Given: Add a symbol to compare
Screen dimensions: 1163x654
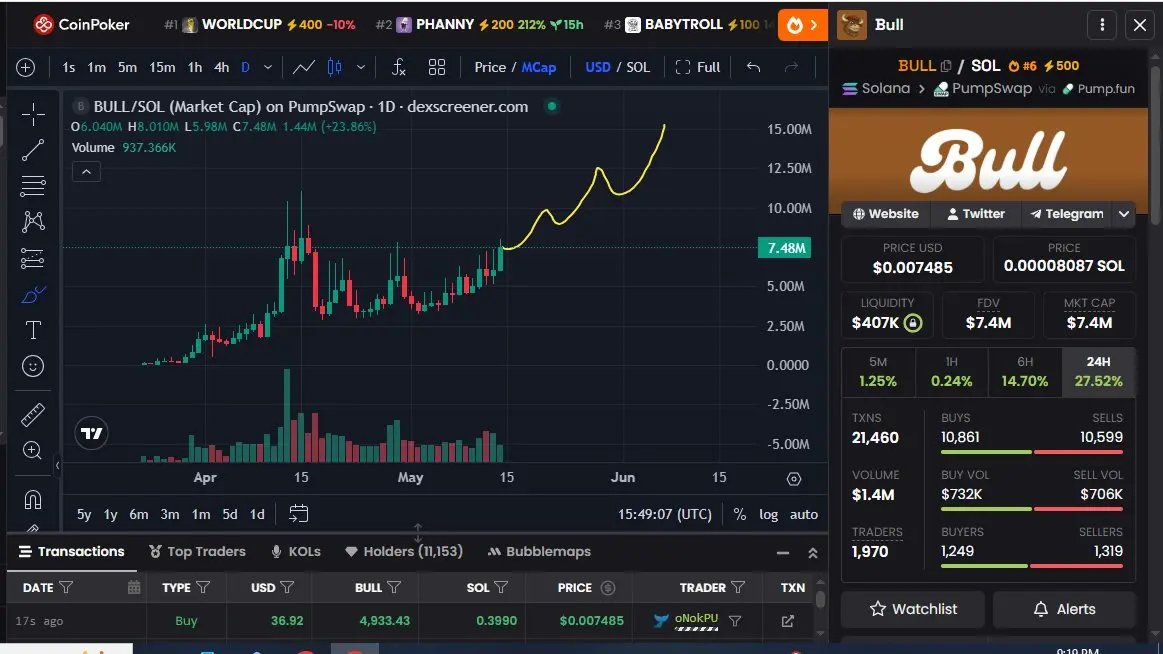Looking at the screenshot, I should click(x=25, y=67).
